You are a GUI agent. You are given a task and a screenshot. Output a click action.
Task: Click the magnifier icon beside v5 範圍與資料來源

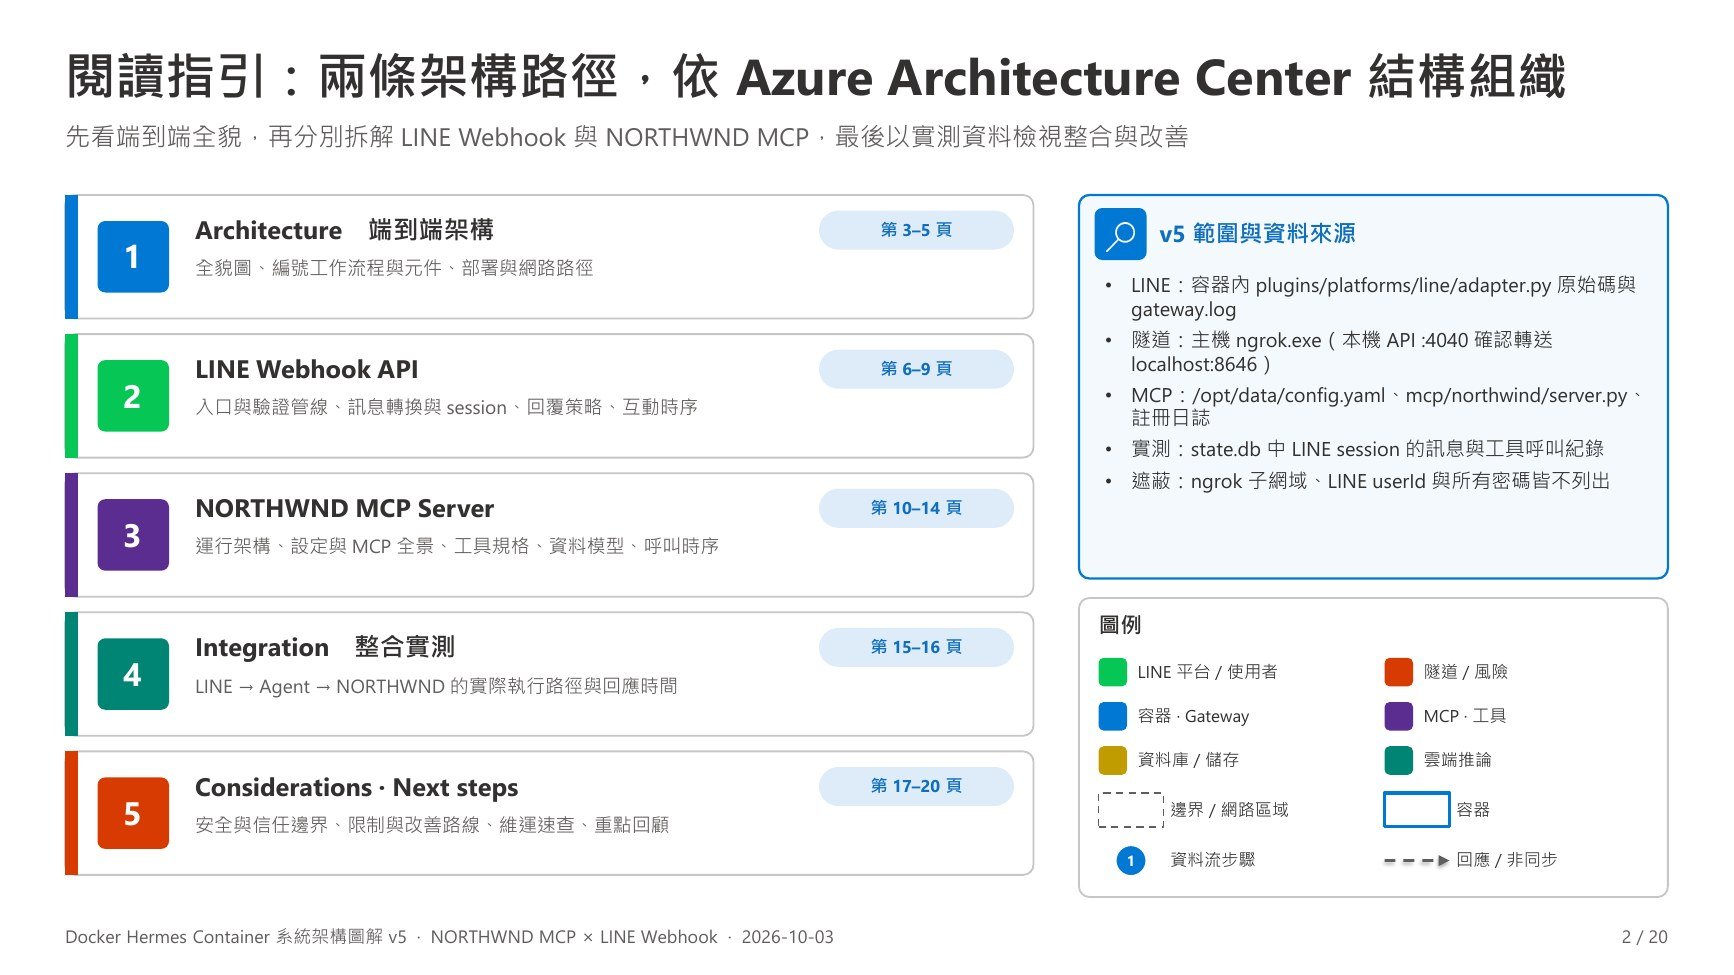pyautogui.click(x=1120, y=235)
